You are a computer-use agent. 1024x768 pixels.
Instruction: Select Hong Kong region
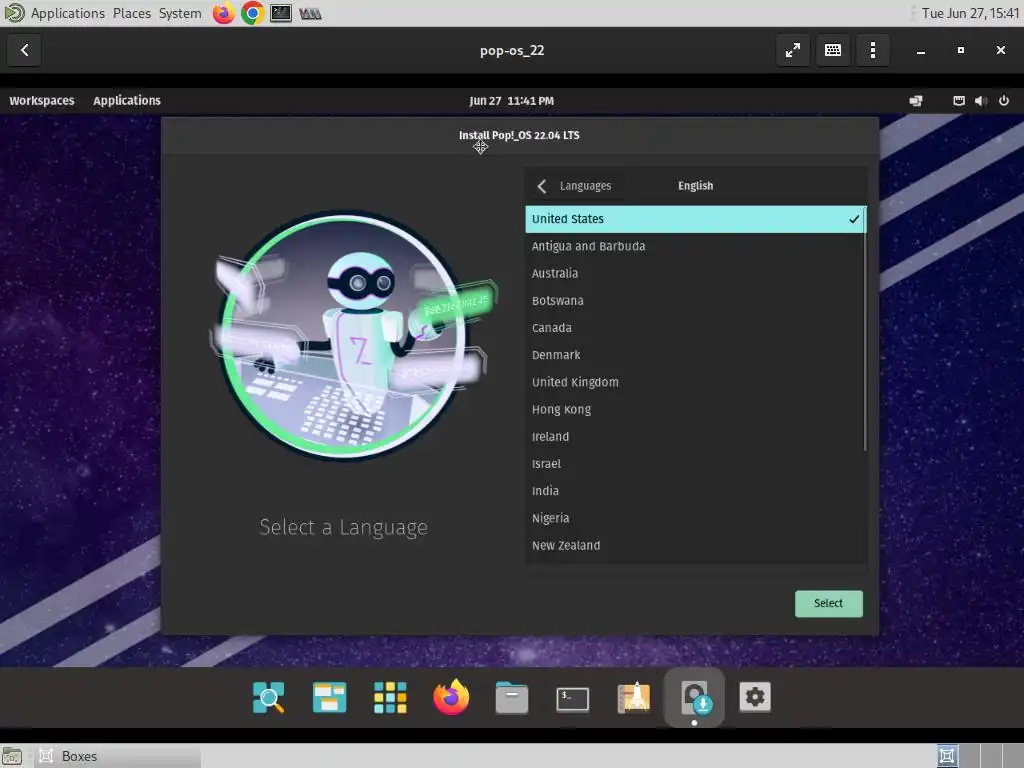coord(696,409)
